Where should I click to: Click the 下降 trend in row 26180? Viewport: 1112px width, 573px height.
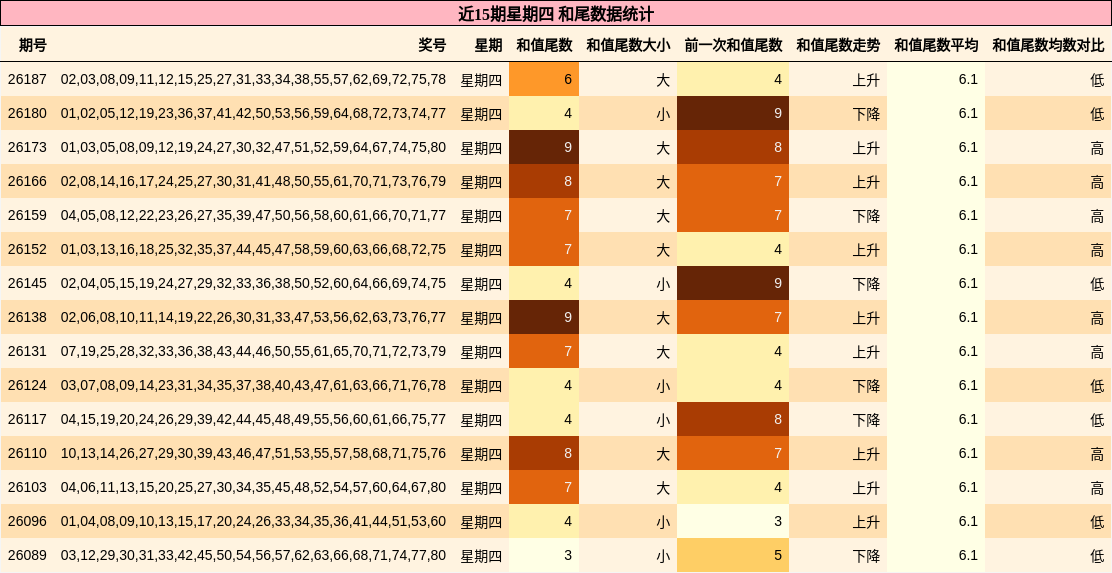tap(866, 113)
